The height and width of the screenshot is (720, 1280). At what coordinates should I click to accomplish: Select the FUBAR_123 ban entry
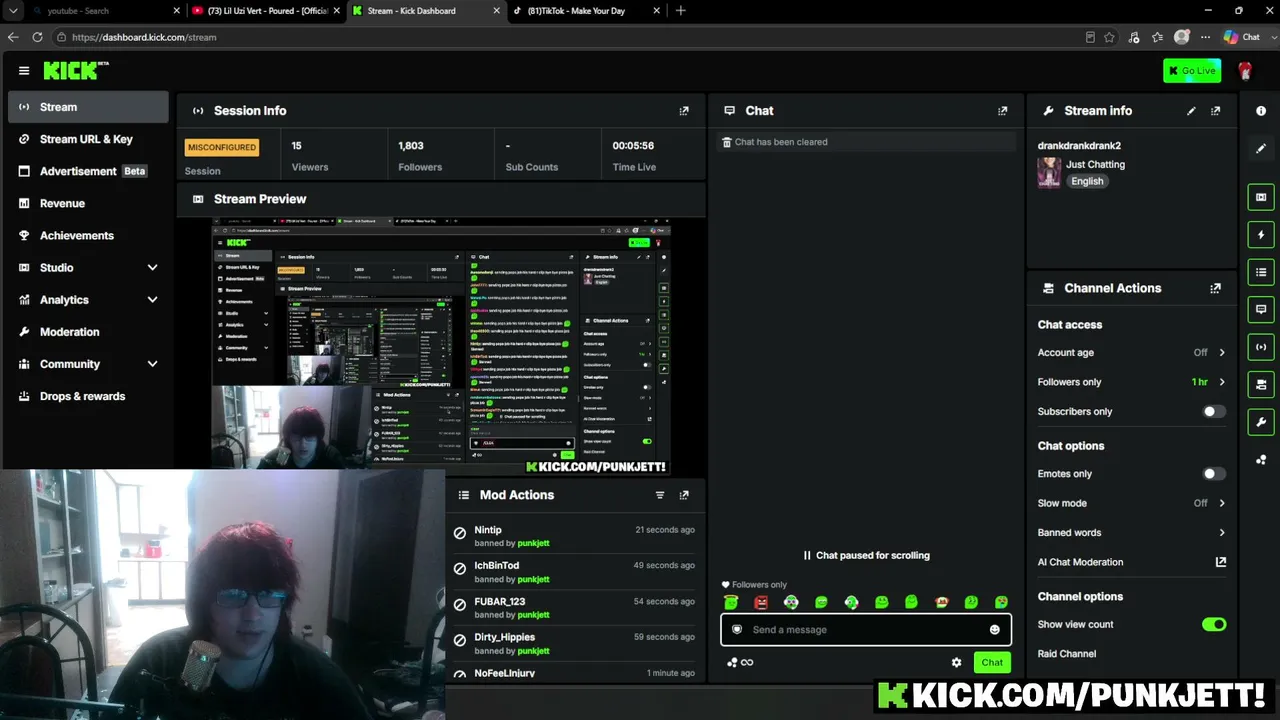click(x=575, y=608)
